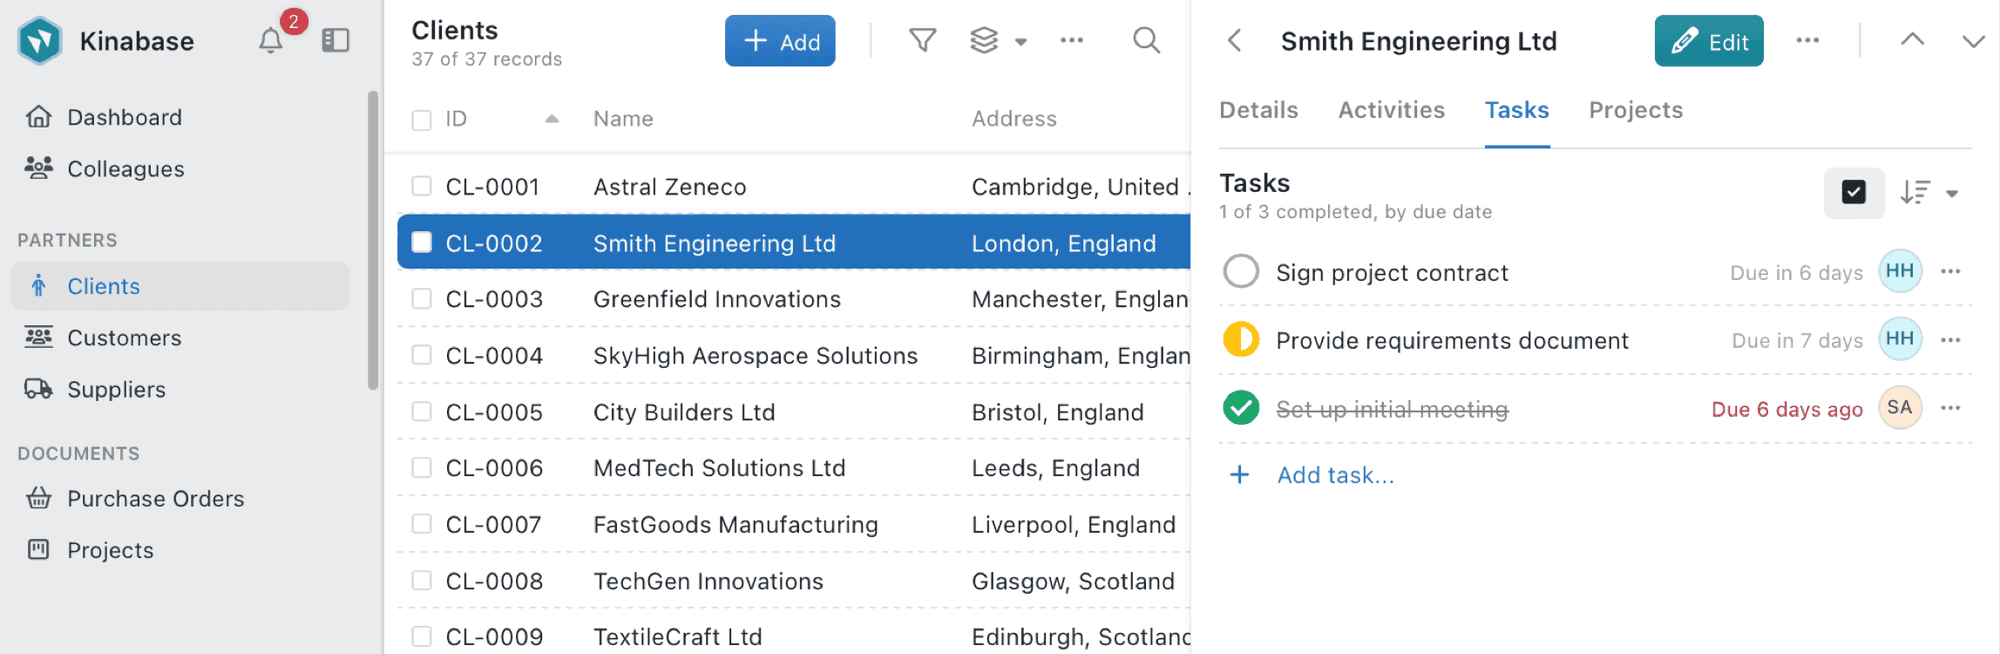Open search with magnifier icon

click(1146, 41)
